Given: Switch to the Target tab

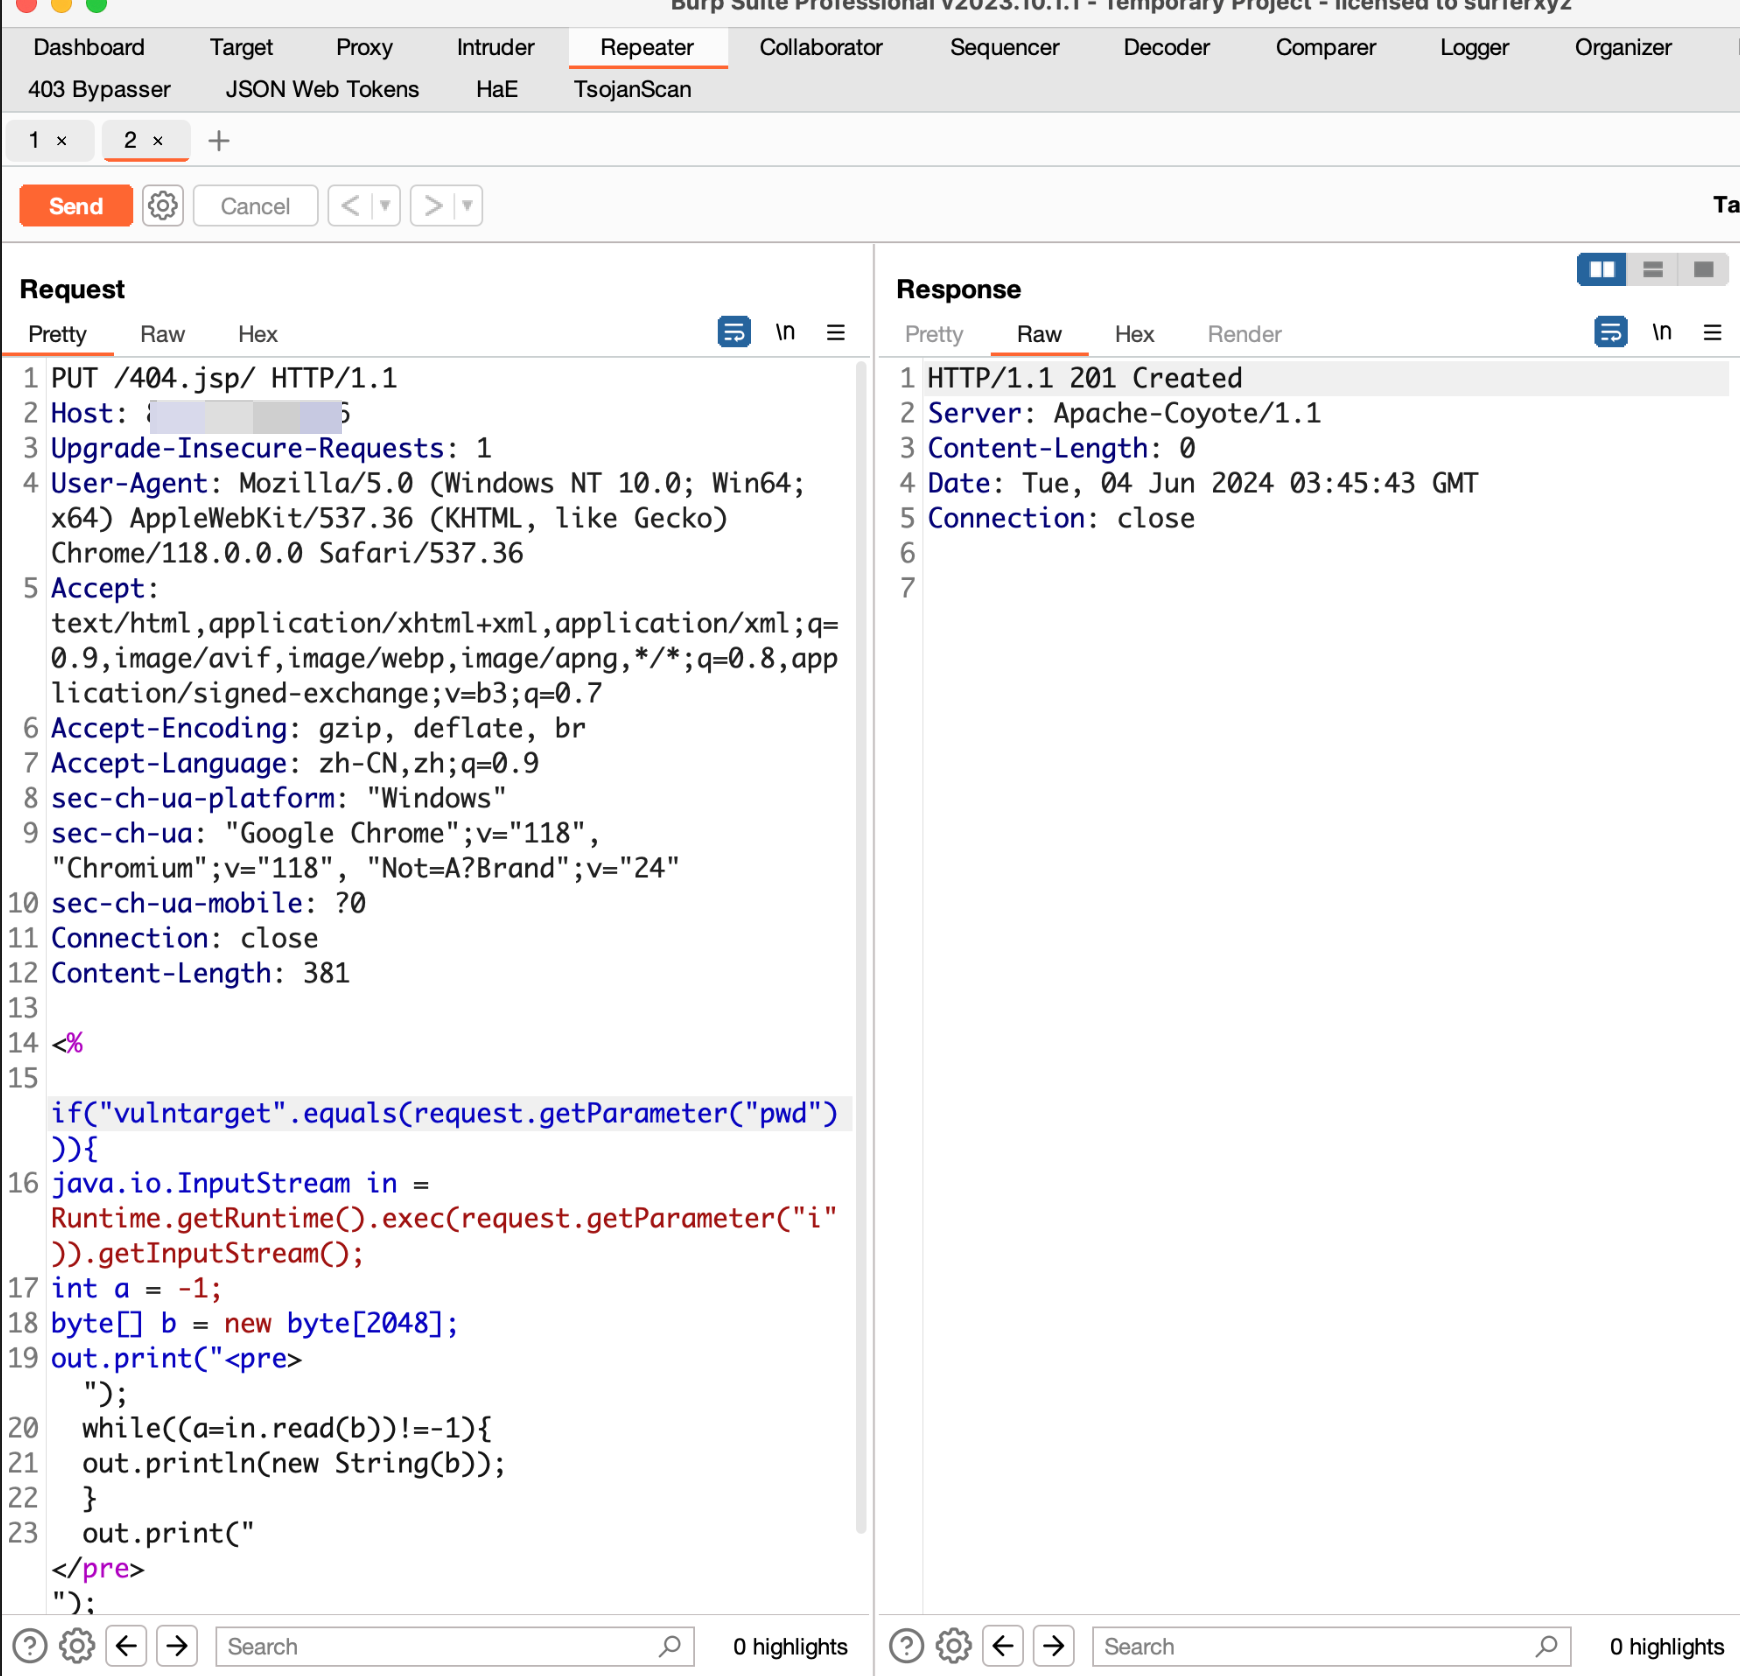Looking at the screenshot, I should (241, 47).
